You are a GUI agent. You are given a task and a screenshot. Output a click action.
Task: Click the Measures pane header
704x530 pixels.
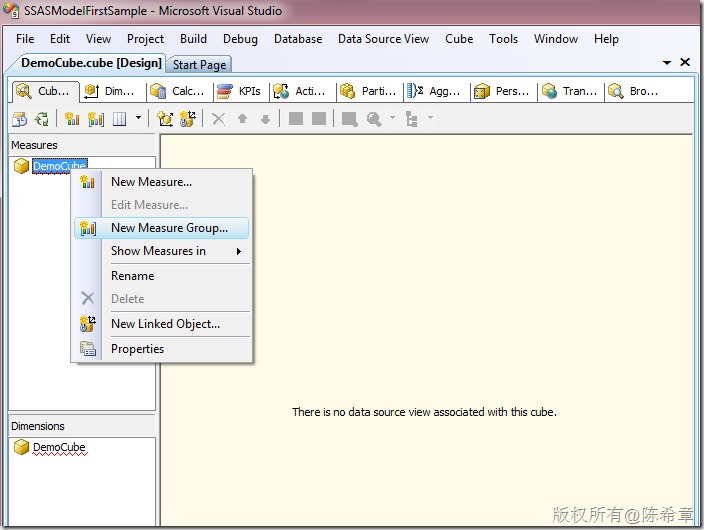[82, 145]
